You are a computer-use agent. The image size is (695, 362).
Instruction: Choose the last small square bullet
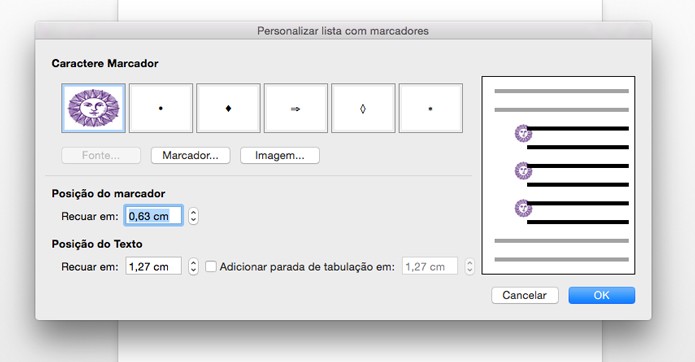(430, 108)
